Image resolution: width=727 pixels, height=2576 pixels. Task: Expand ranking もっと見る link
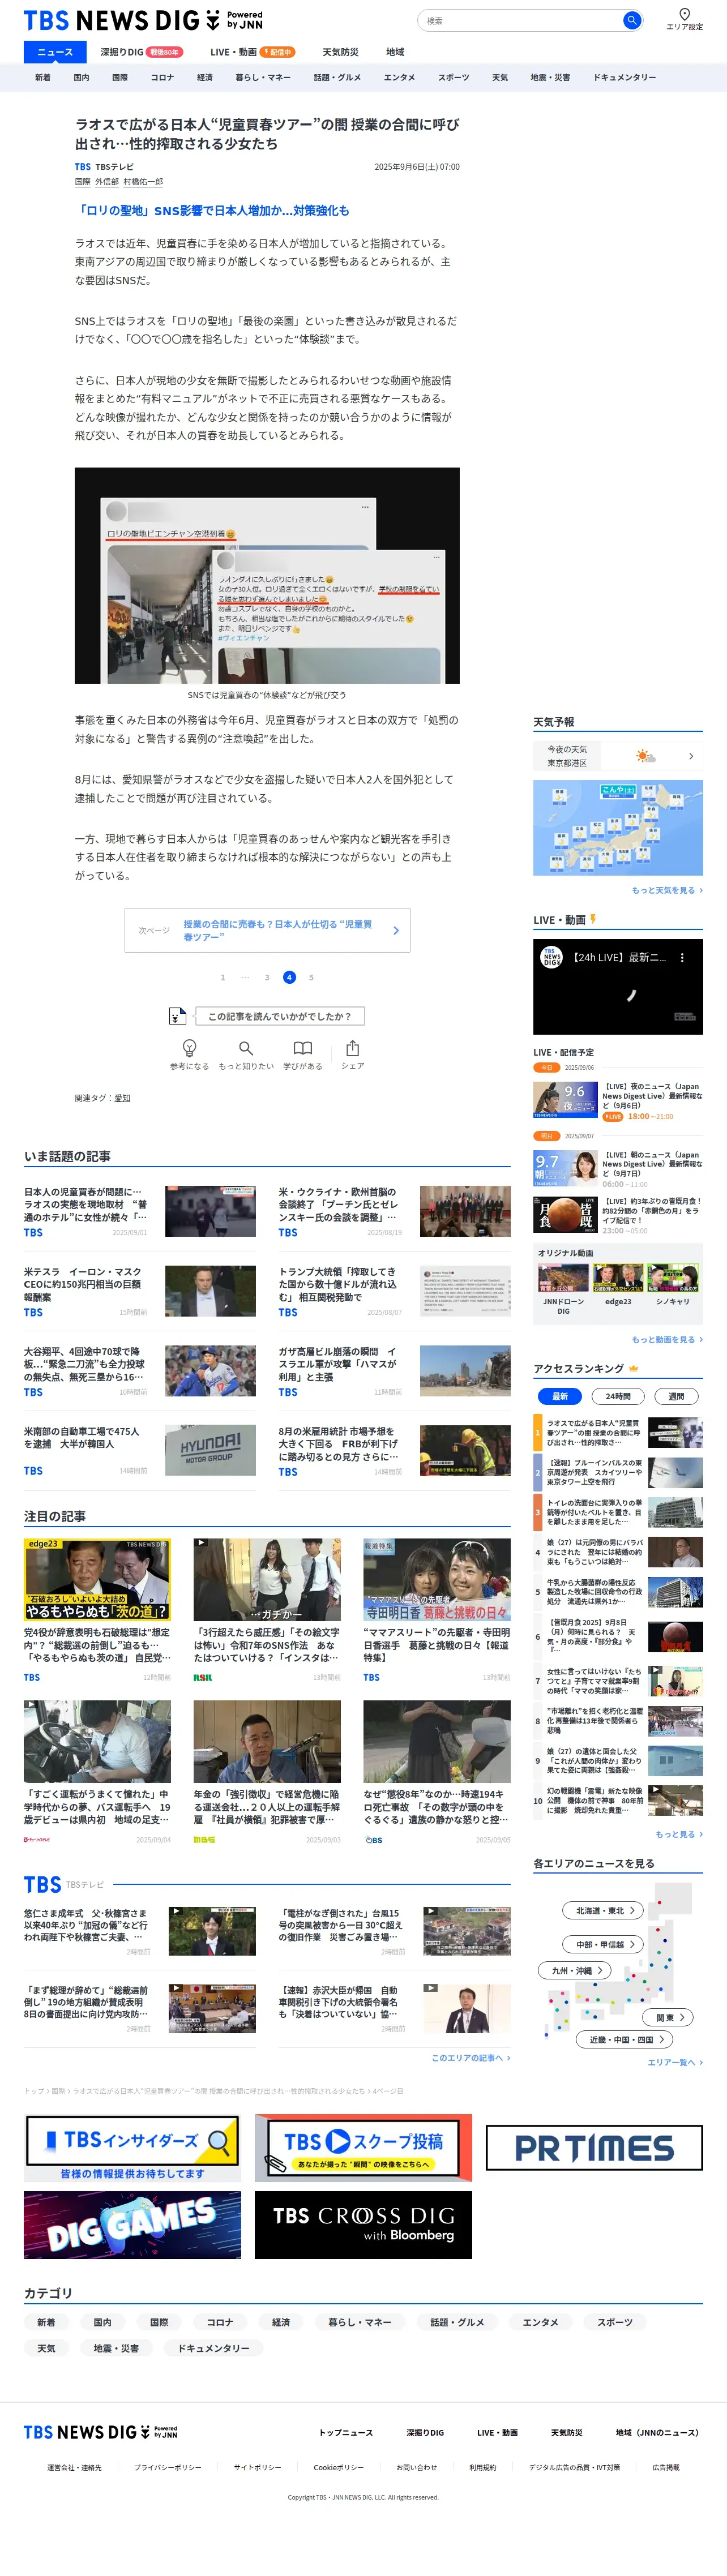click(678, 1834)
